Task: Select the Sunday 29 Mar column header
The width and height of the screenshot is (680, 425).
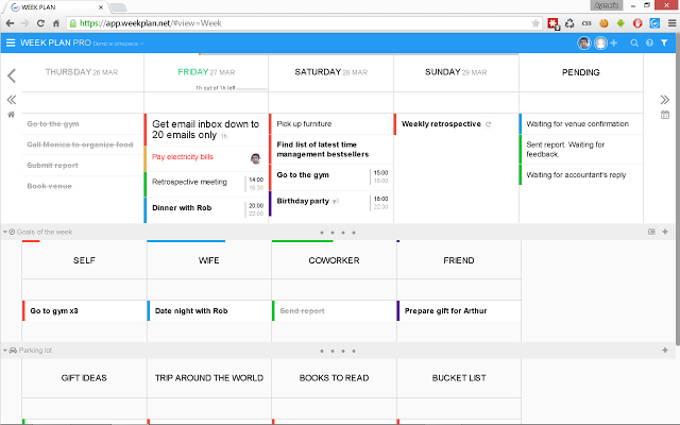Action: click(456, 72)
